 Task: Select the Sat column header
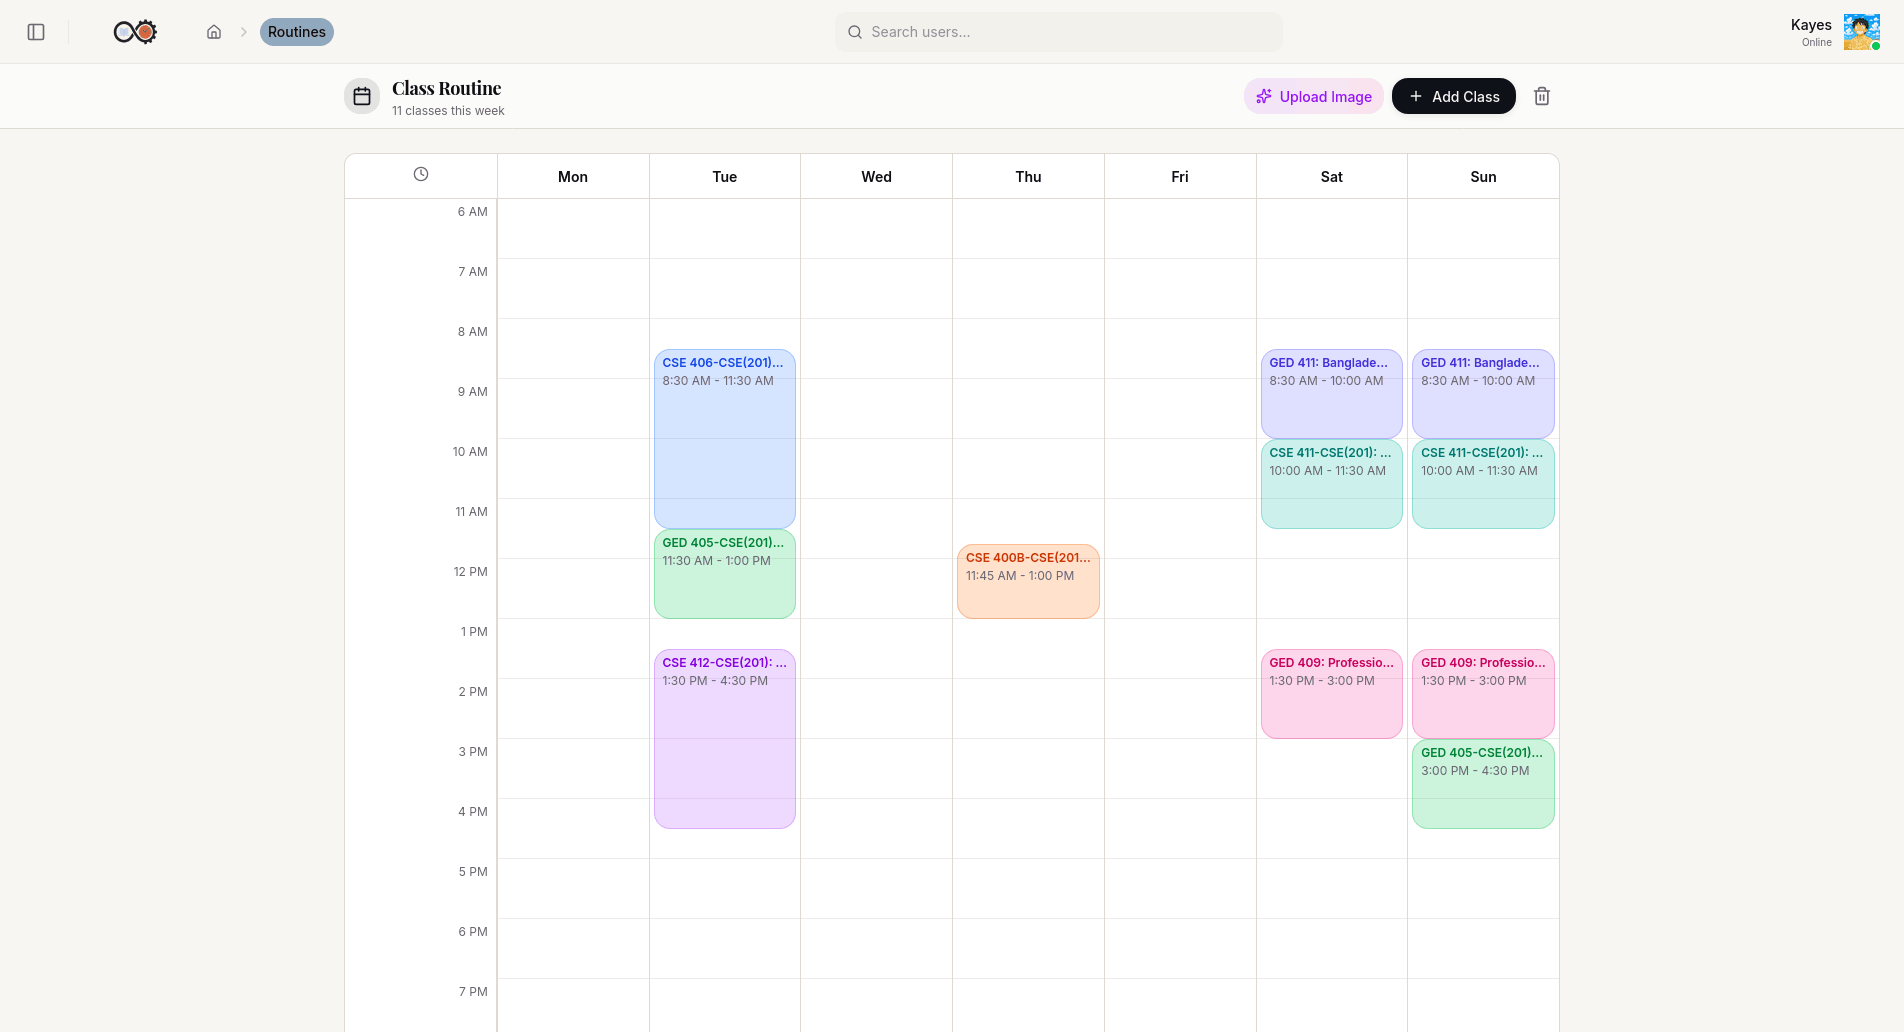[x=1332, y=177]
